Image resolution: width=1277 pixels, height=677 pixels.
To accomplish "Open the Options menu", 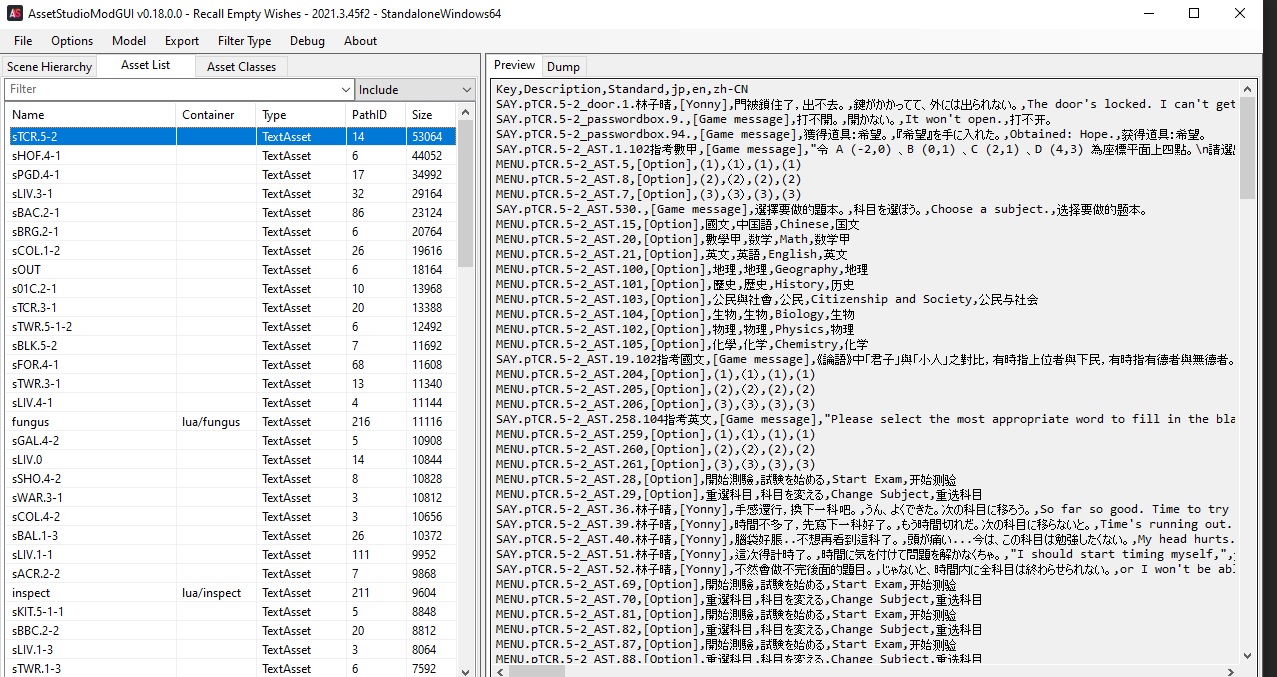I will pyautogui.click(x=72, y=41).
